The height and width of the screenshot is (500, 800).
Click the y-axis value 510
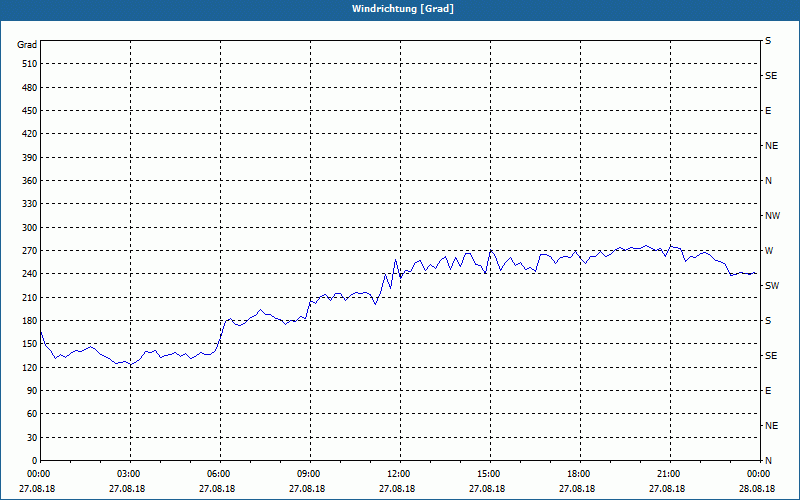[30, 64]
